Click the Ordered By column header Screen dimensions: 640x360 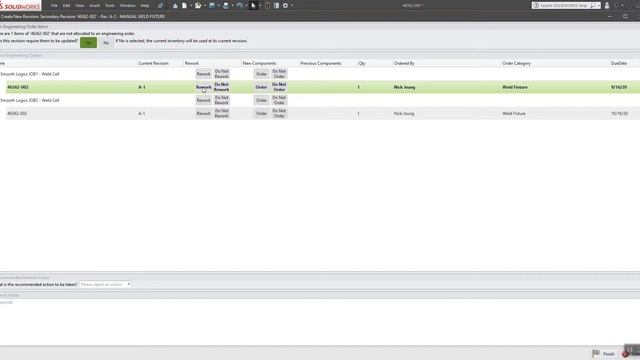click(x=404, y=63)
